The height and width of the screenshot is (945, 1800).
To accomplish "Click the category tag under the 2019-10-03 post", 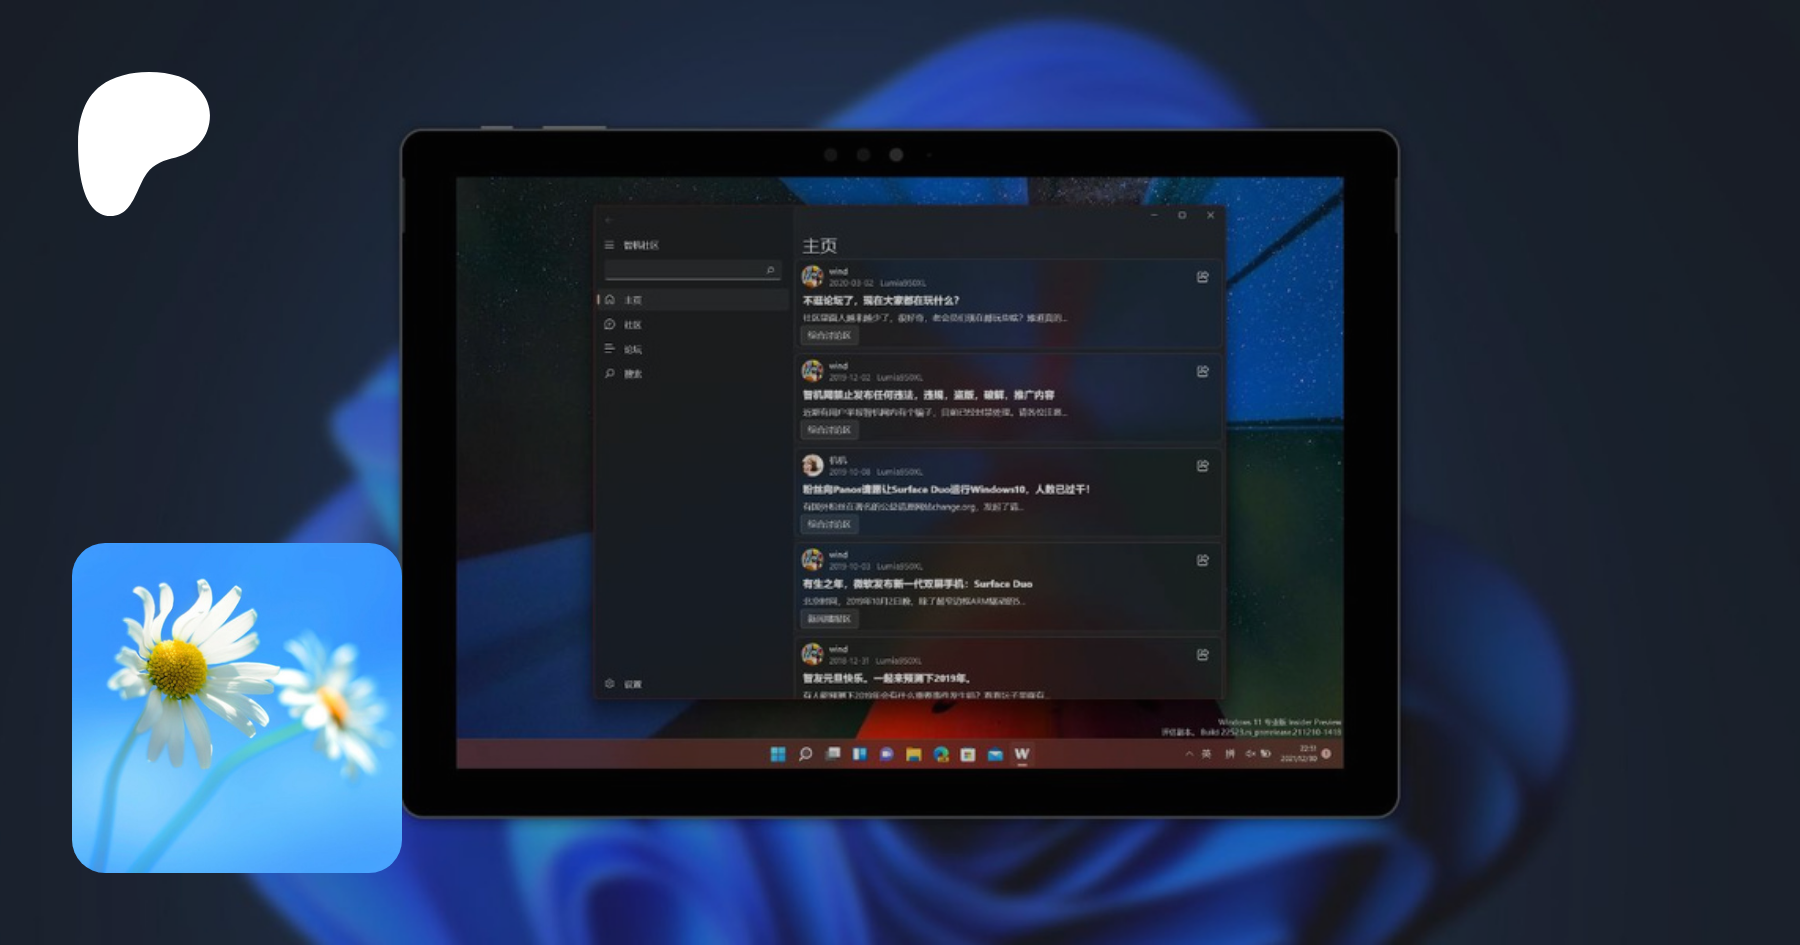I will pyautogui.click(x=829, y=619).
